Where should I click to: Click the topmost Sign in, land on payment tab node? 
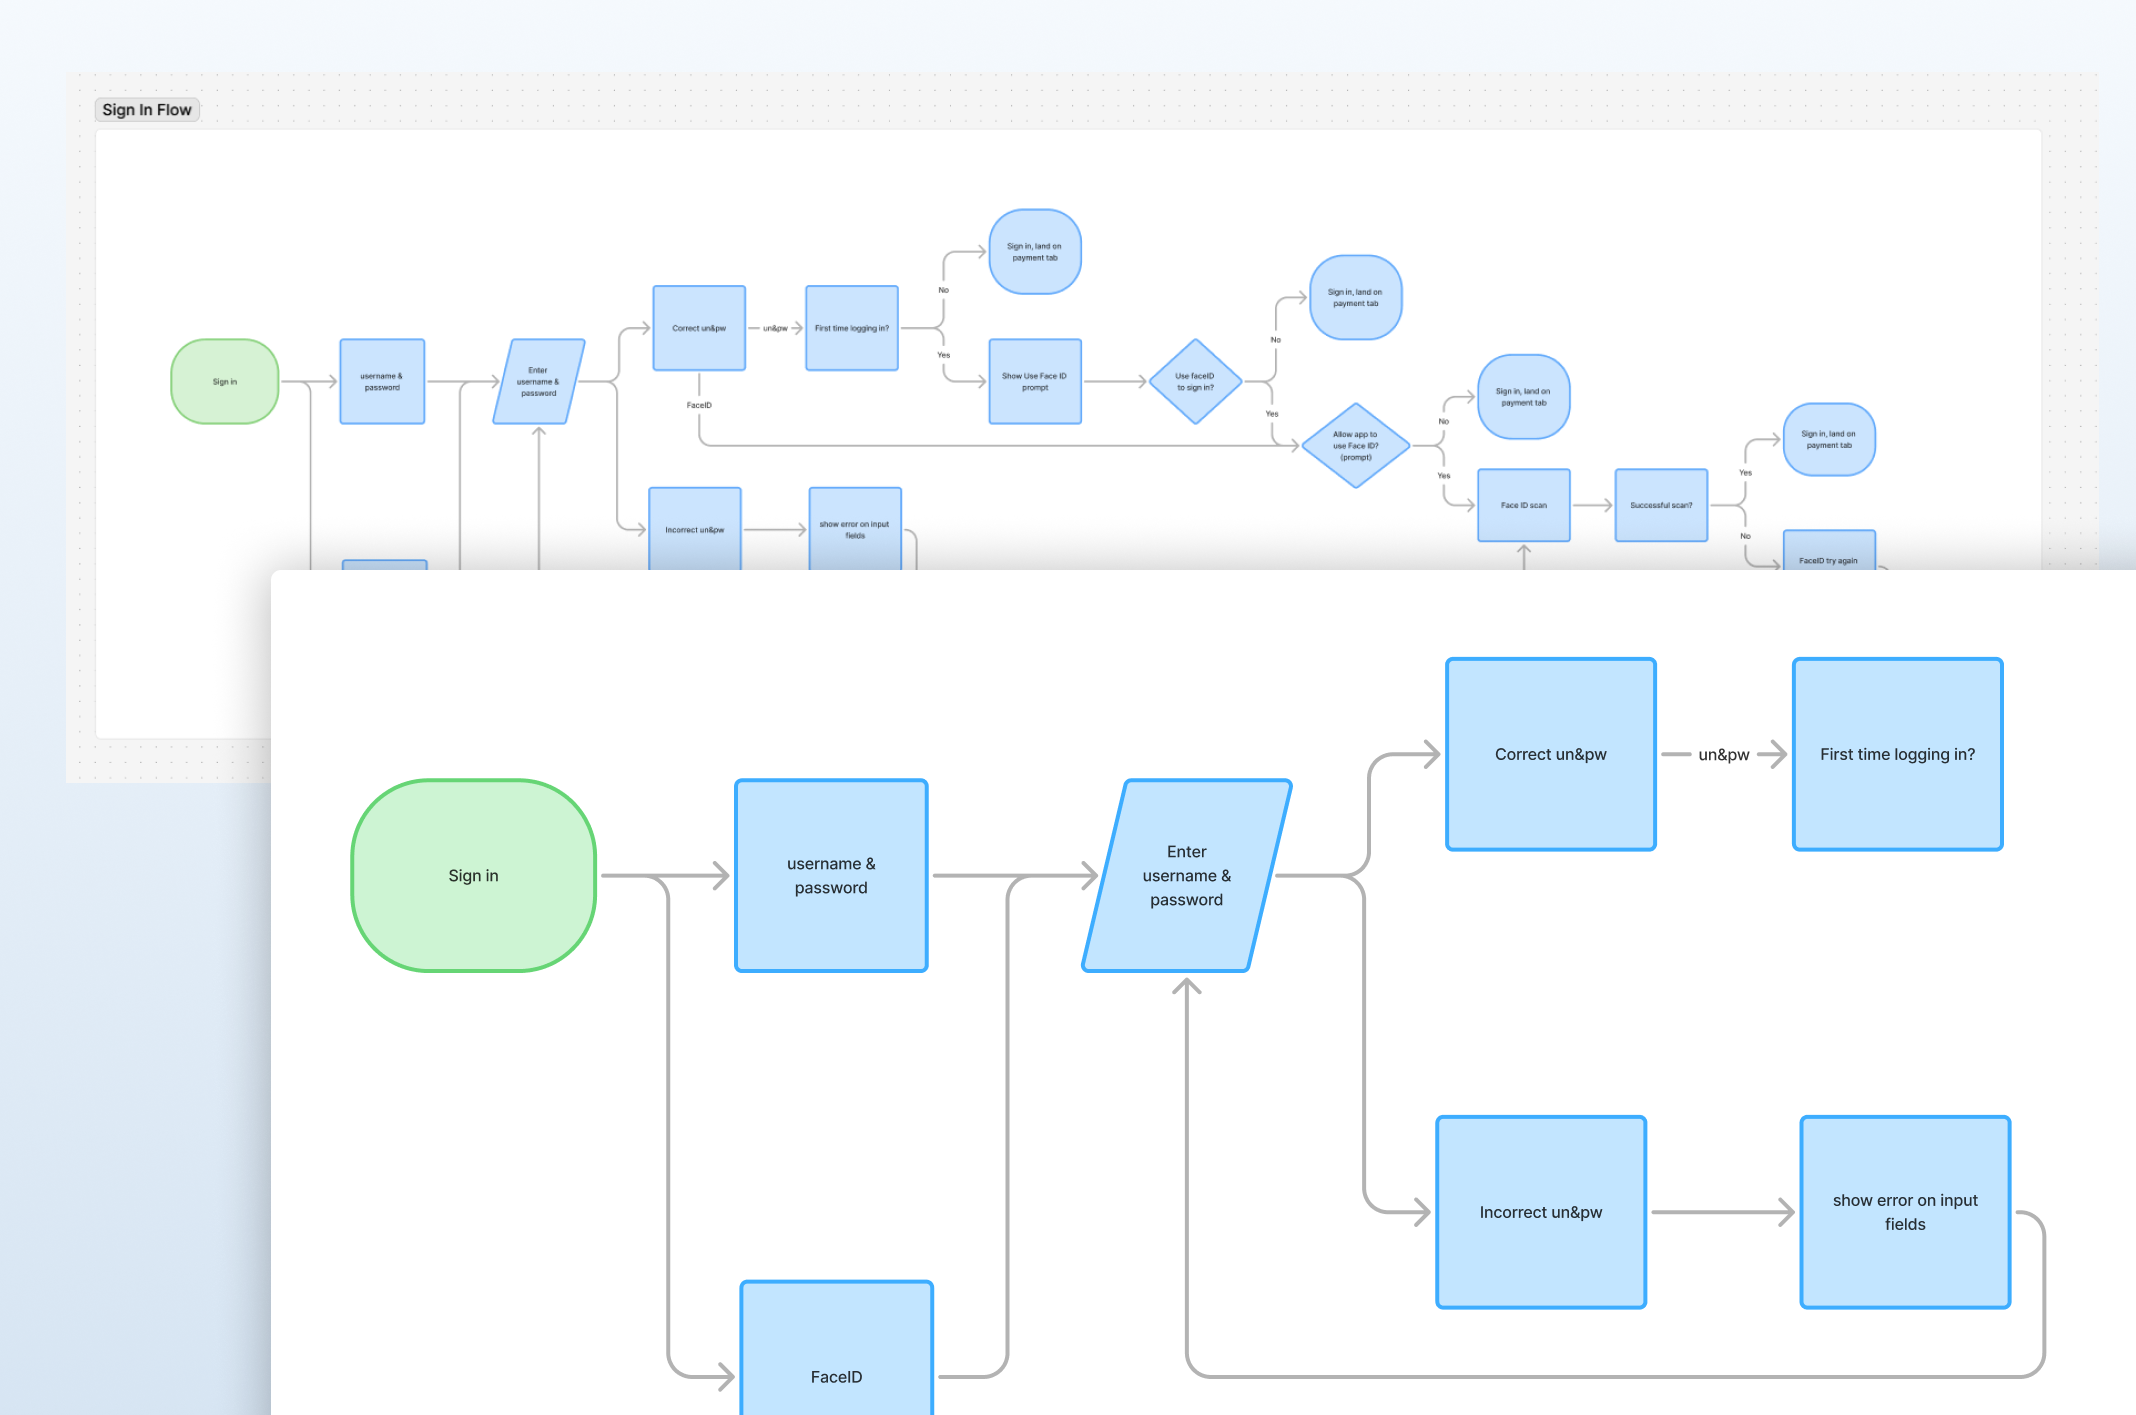(x=1034, y=252)
